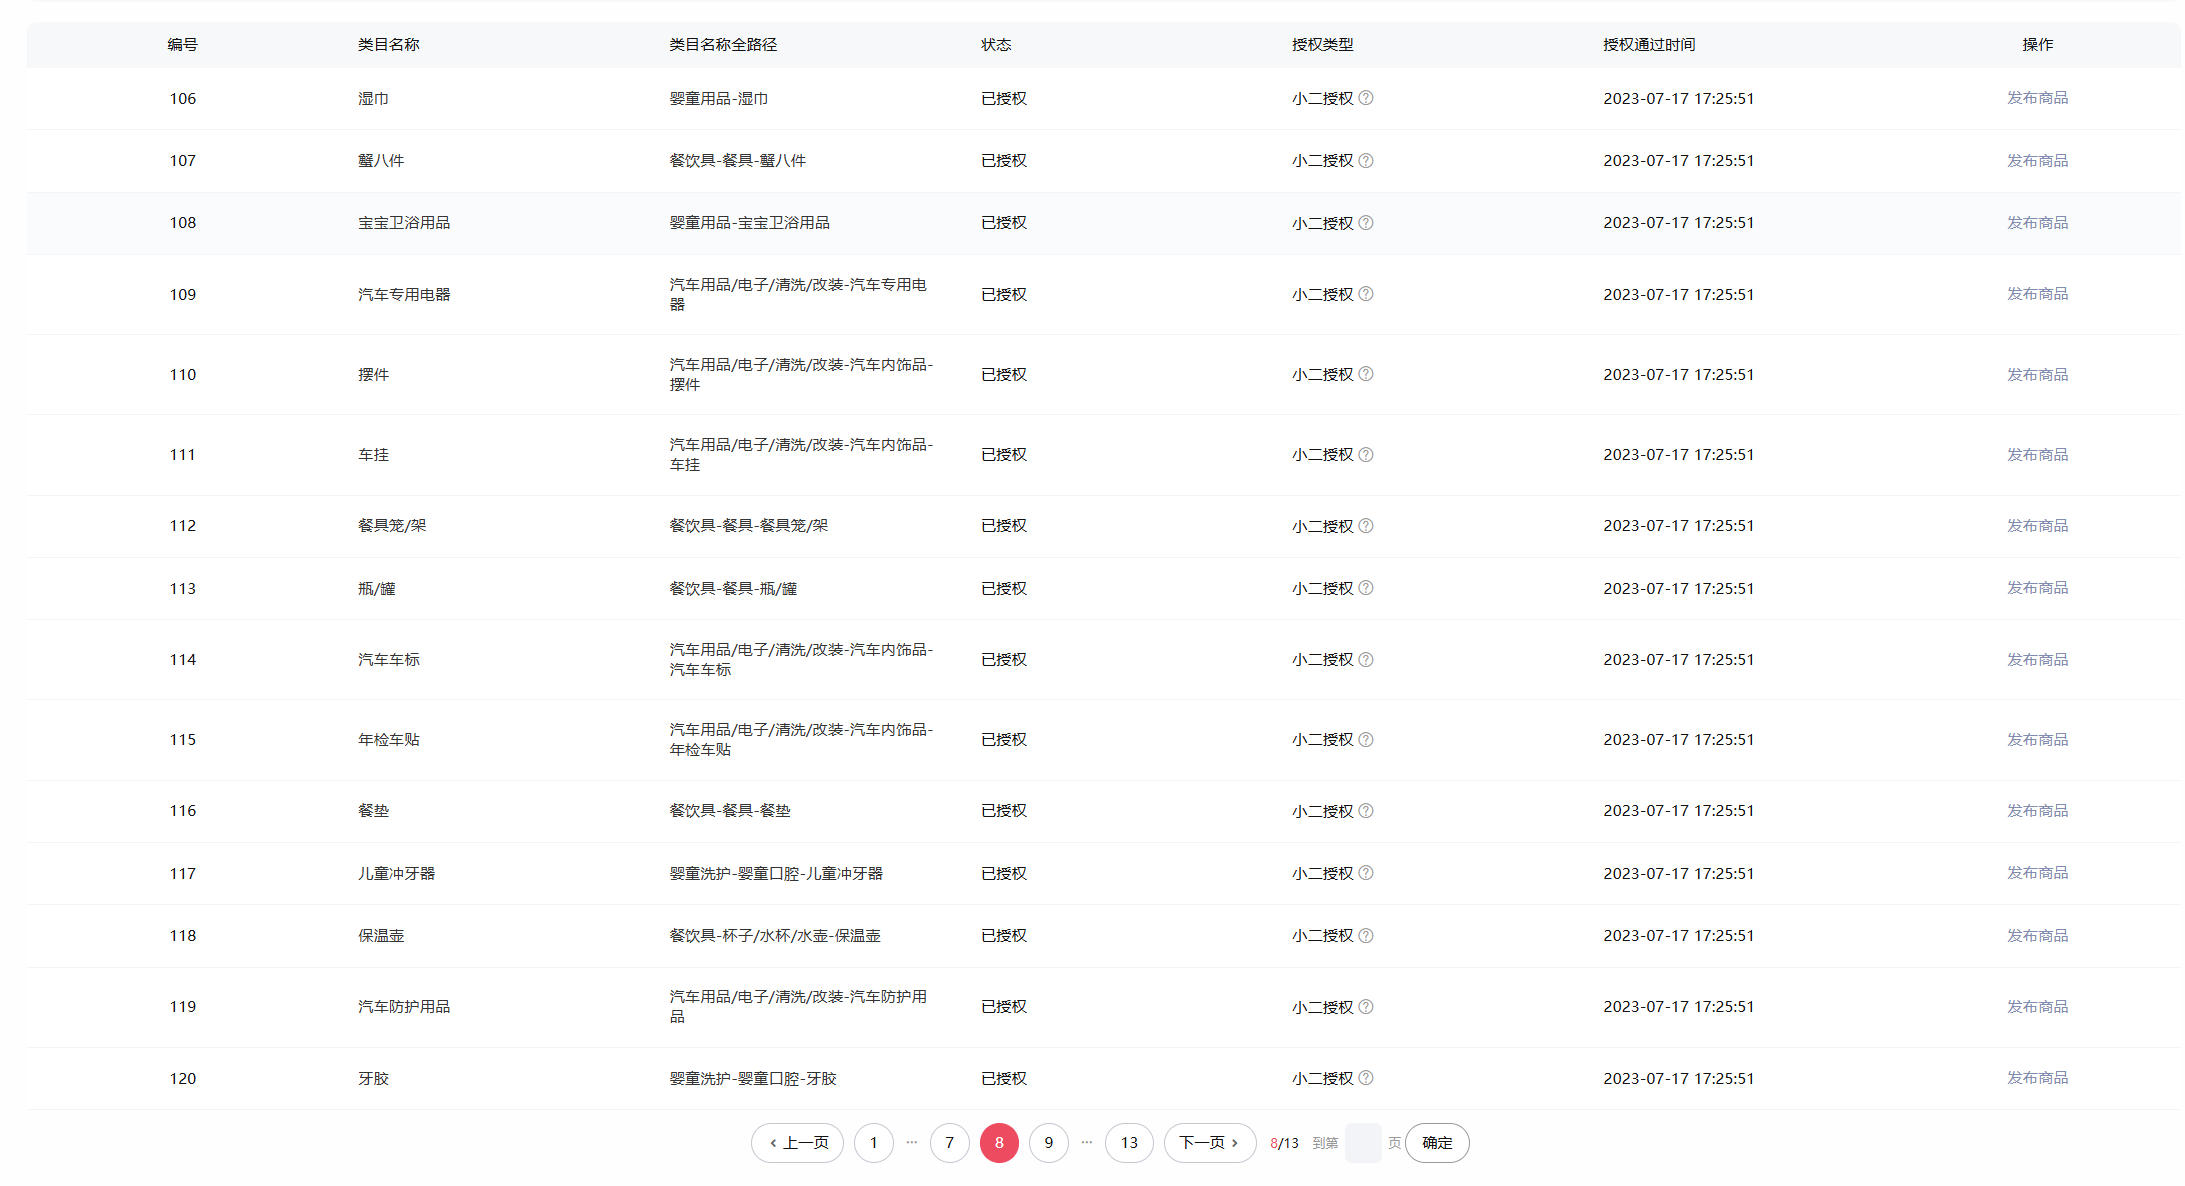
Task: Click 发布商品 for 牙胶 row 120
Action: click(2037, 1078)
